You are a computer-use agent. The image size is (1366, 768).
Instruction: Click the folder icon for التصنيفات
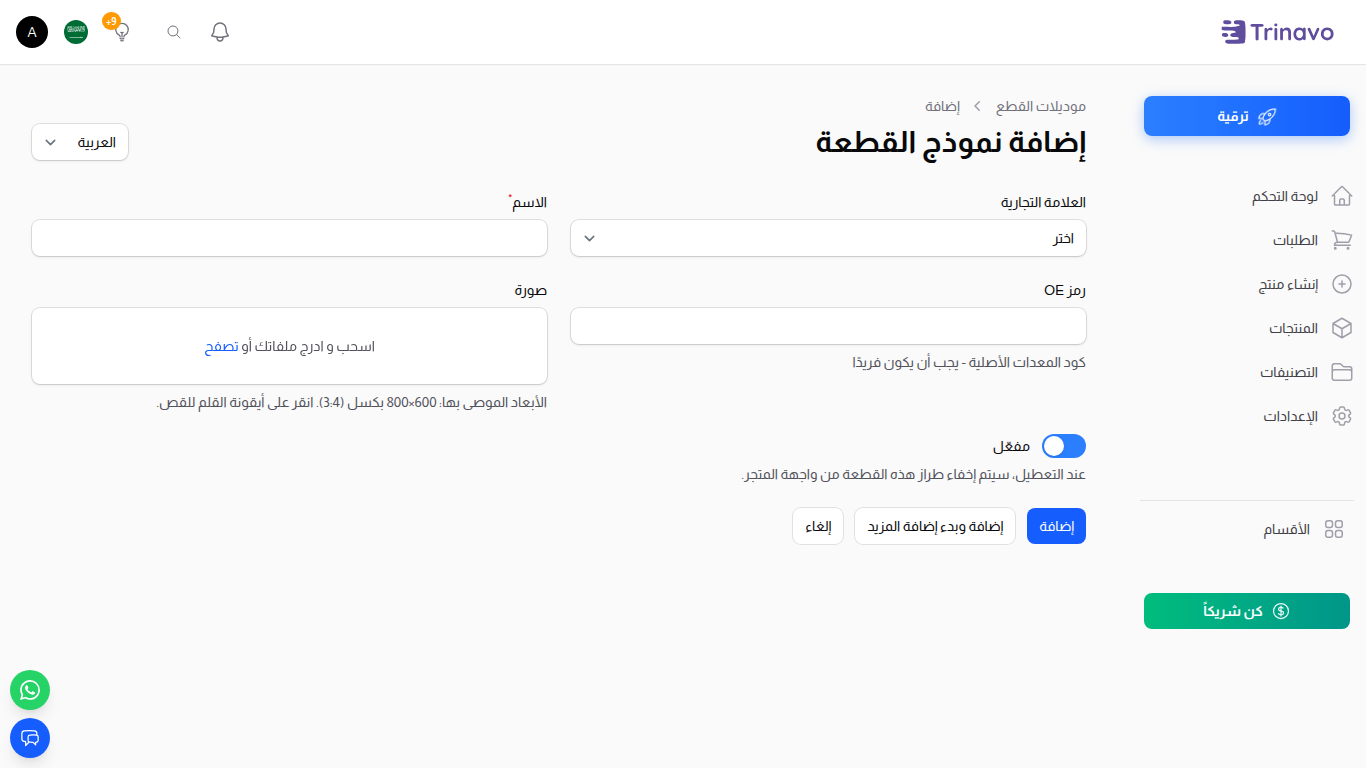tap(1342, 372)
